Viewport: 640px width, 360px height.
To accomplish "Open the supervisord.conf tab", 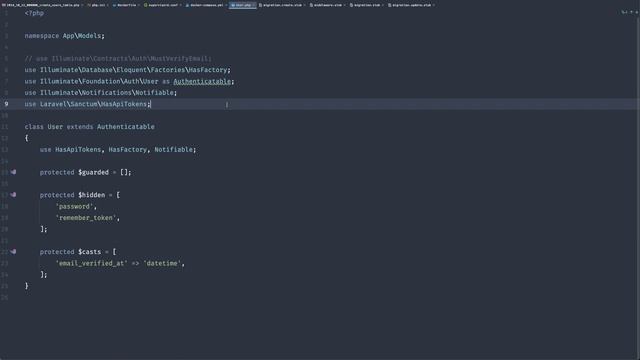I will pos(162,5).
